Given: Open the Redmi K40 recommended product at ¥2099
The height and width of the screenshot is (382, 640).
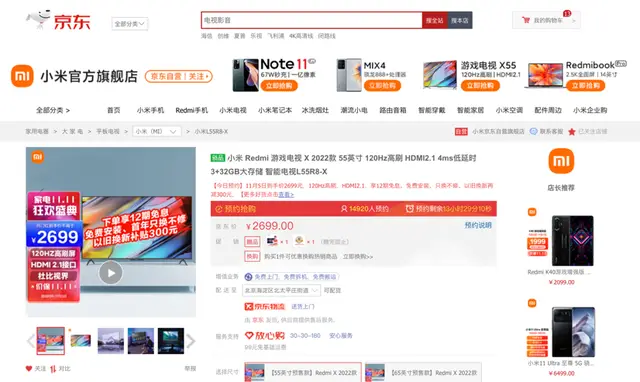Looking at the screenshot, I should [561, 247].
